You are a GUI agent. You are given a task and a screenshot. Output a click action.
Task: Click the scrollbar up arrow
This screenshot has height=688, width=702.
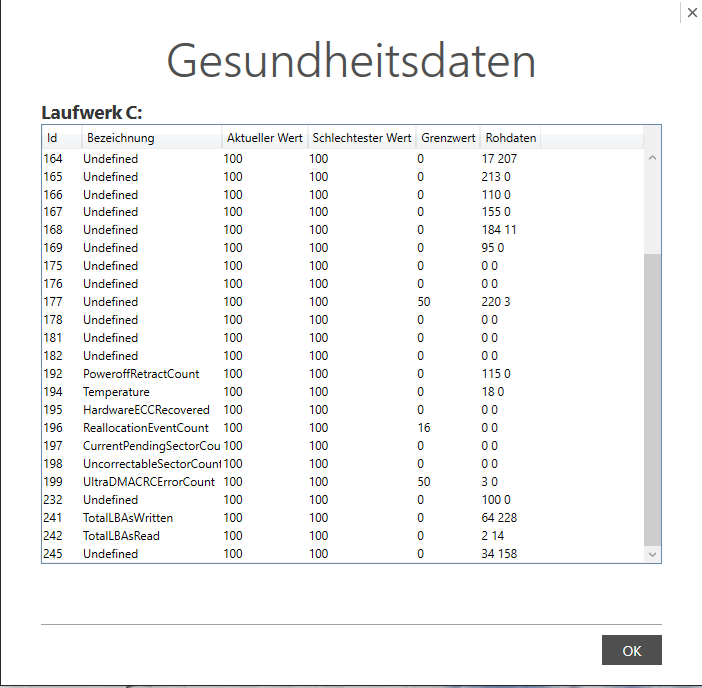tap(652, 158)
